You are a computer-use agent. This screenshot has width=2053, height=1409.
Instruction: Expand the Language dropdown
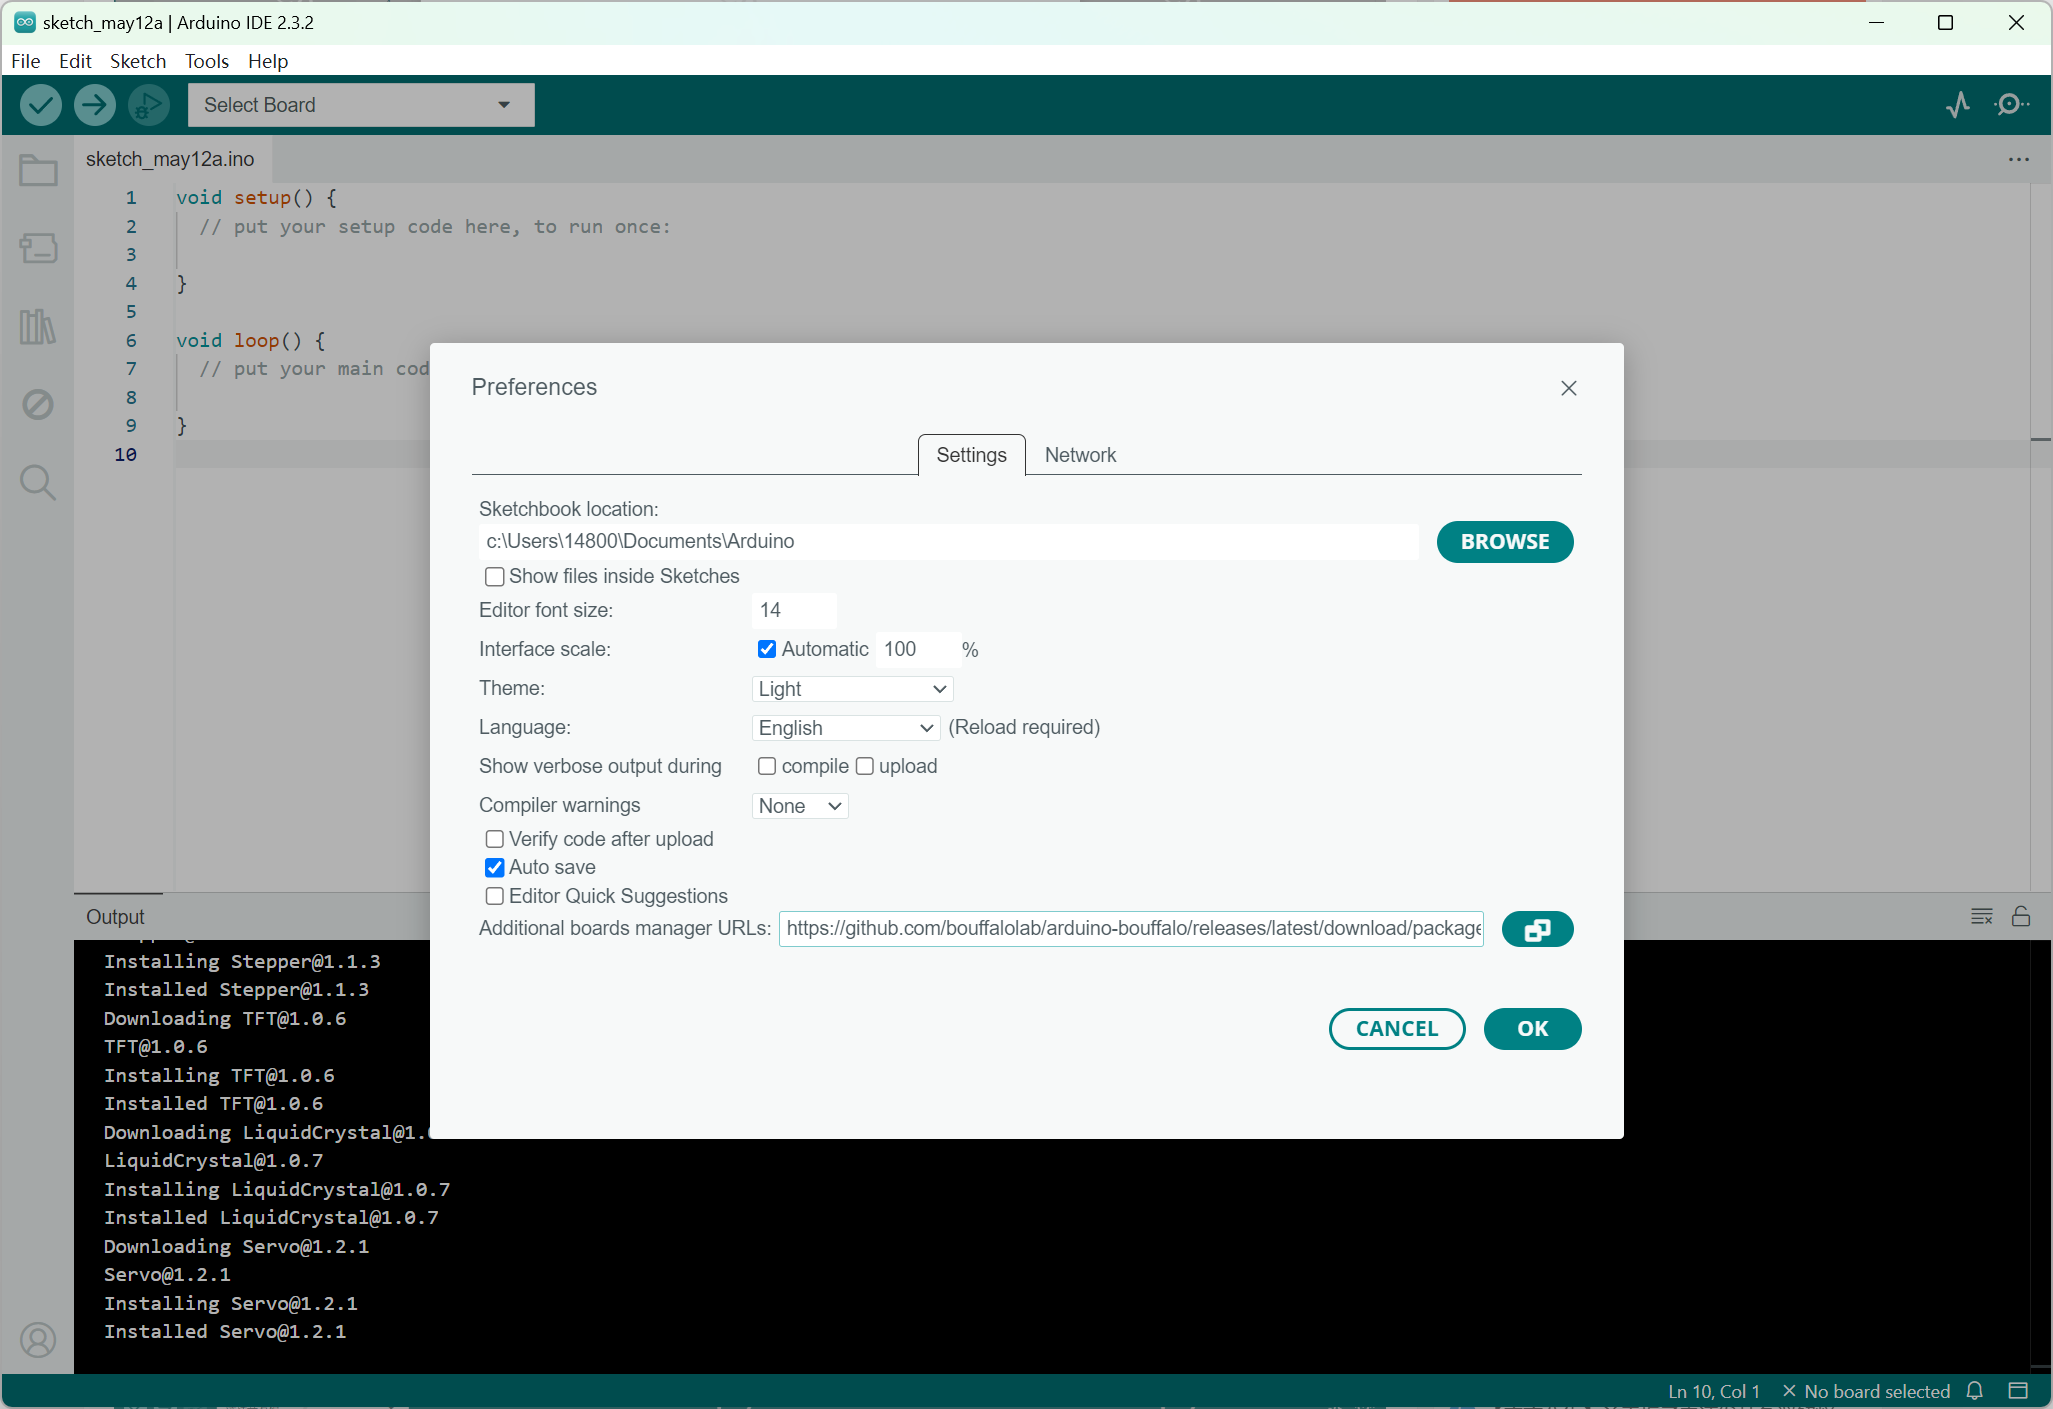(849, 727)
